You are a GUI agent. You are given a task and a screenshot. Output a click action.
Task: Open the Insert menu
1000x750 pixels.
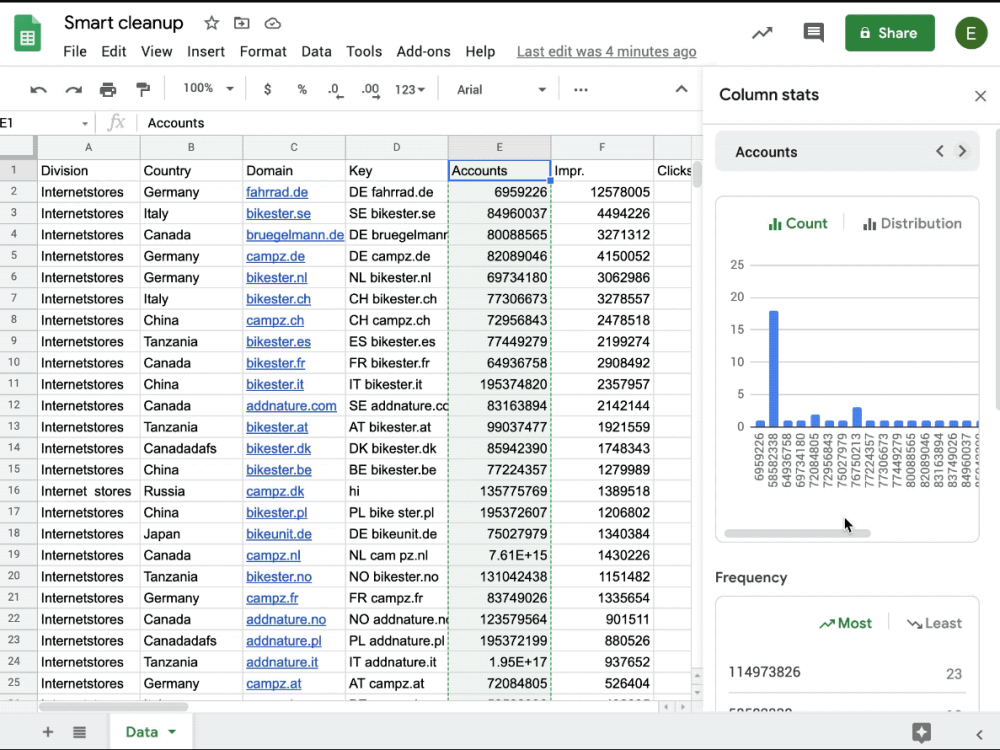coord(205,52)
